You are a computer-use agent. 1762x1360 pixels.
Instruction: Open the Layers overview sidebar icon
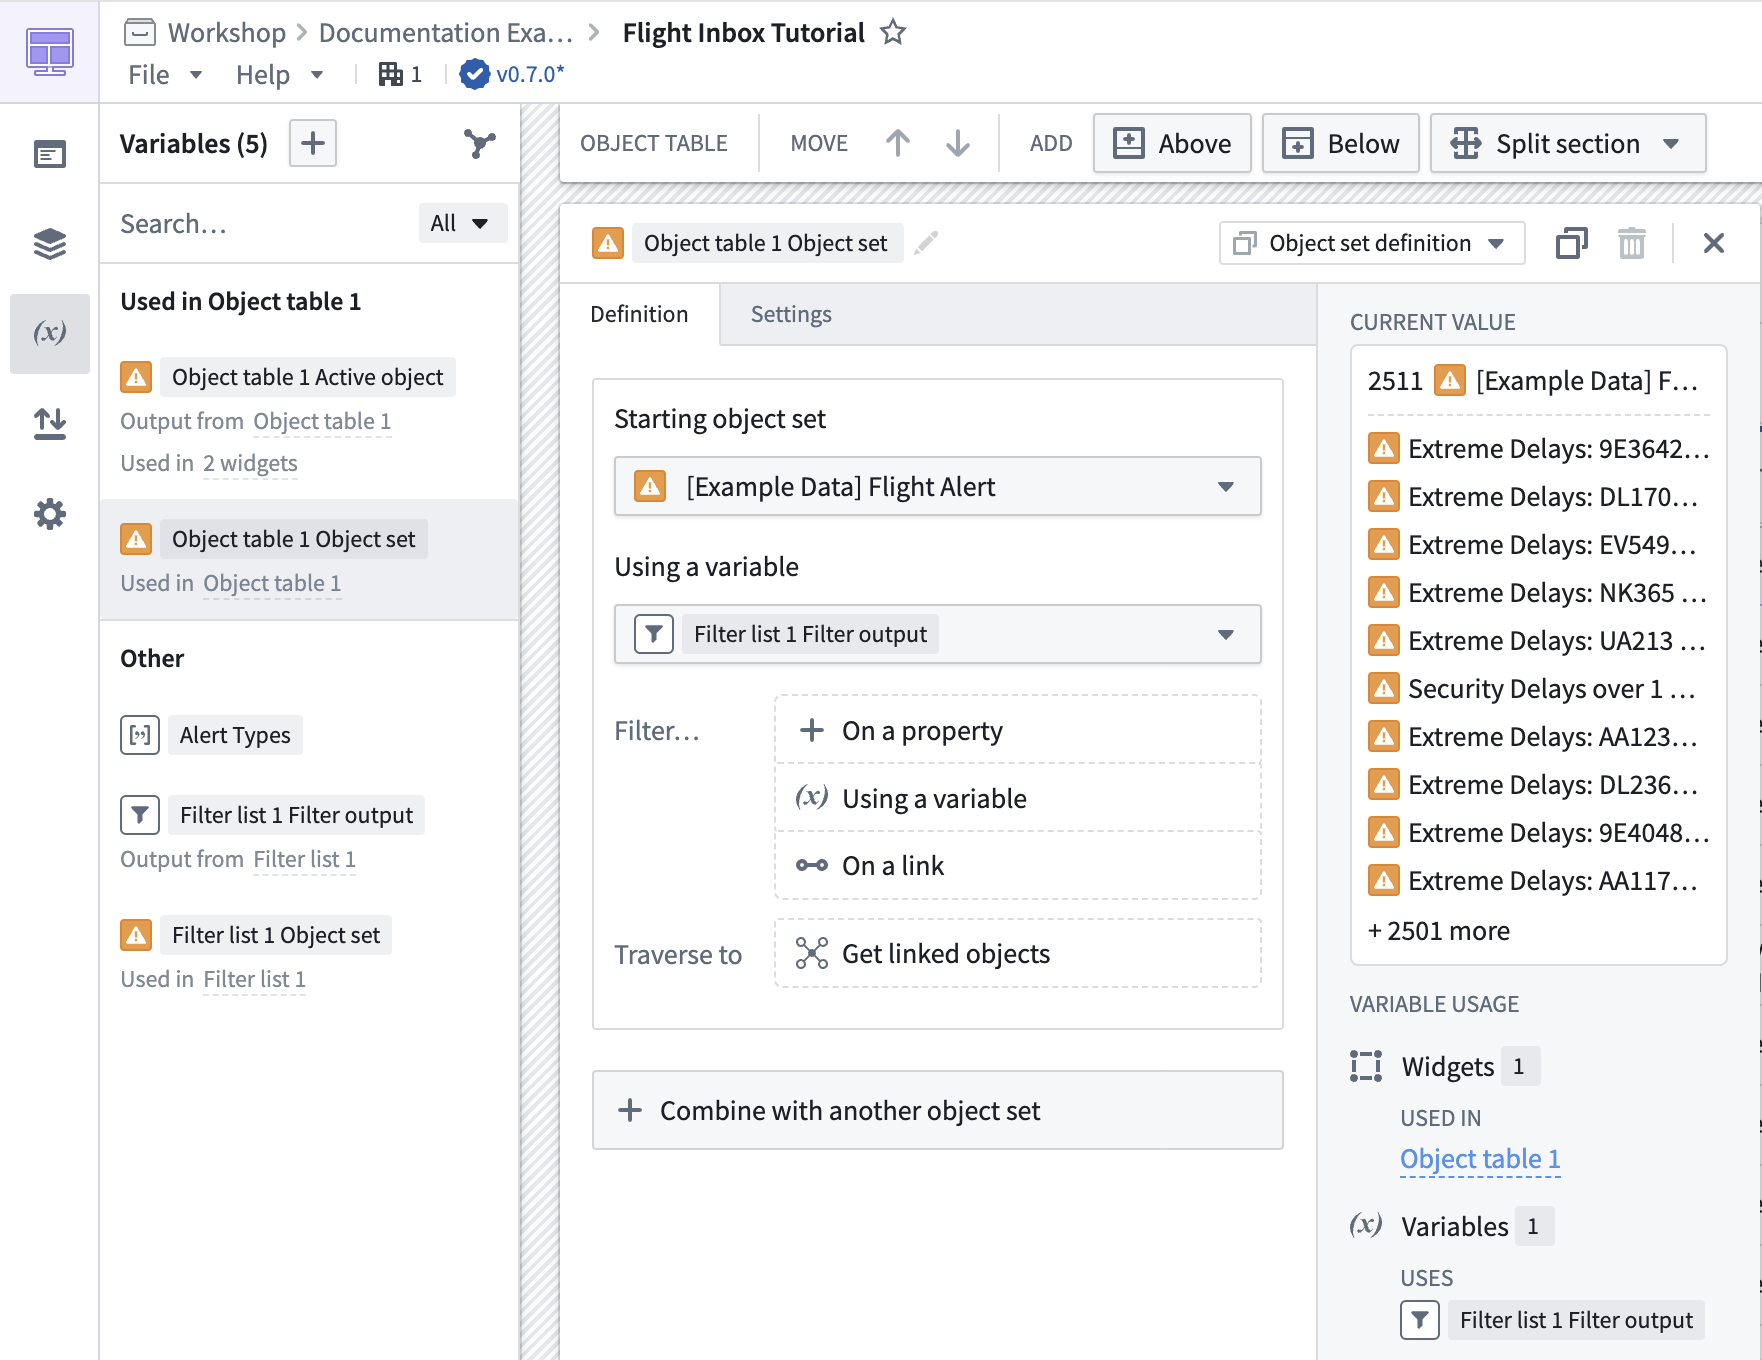(49, 243)
